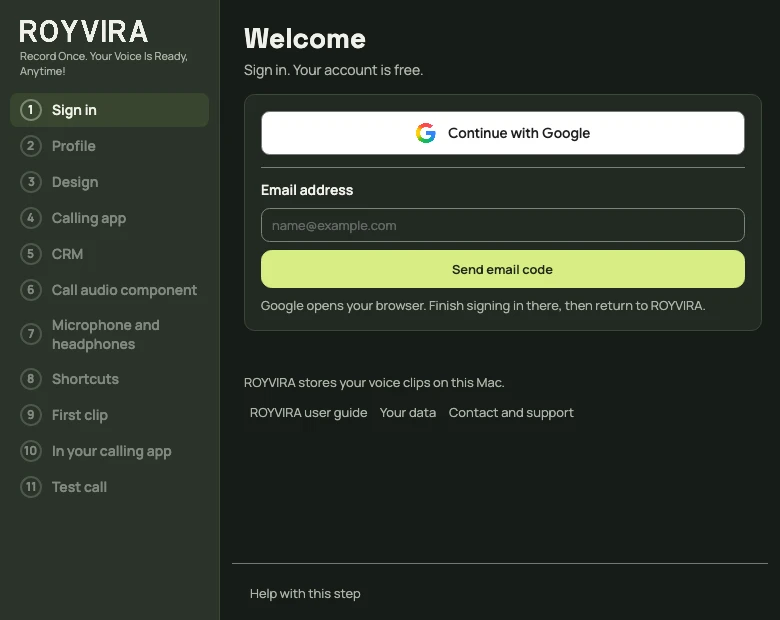Open the Calling app step
780x620 pixels.
point(109,218)
